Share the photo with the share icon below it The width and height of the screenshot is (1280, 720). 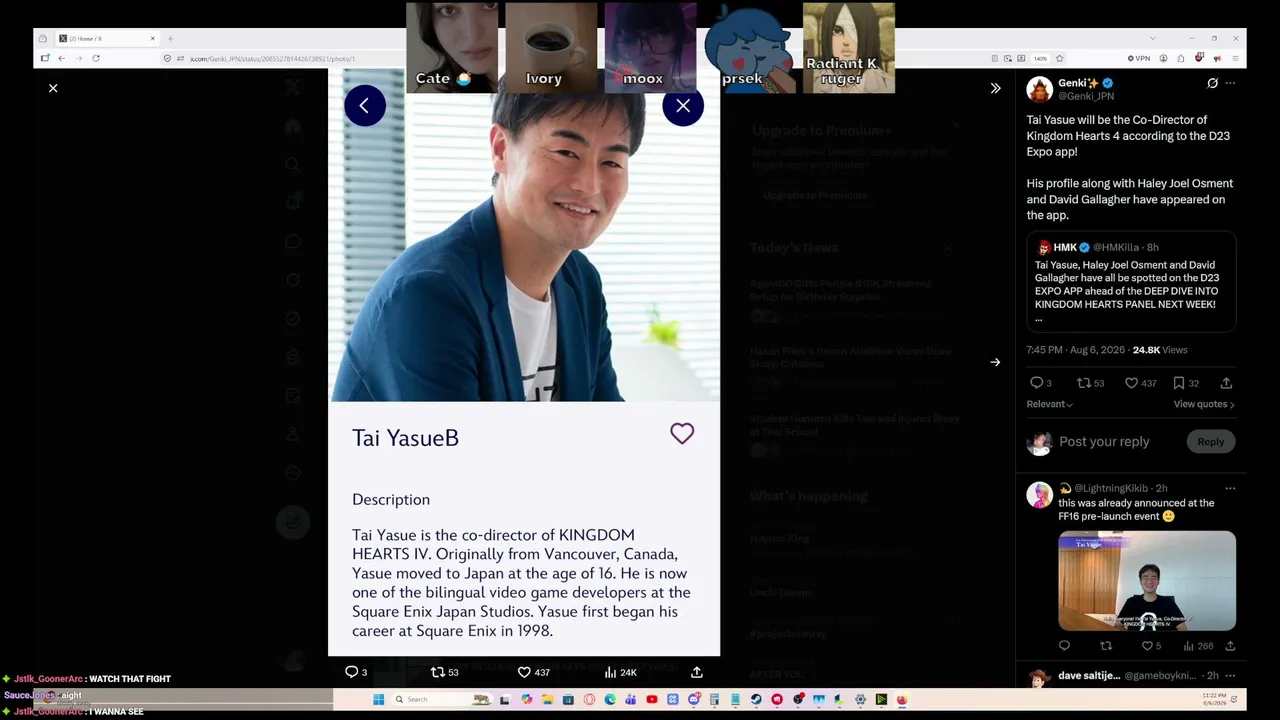[x=697, y=672]
